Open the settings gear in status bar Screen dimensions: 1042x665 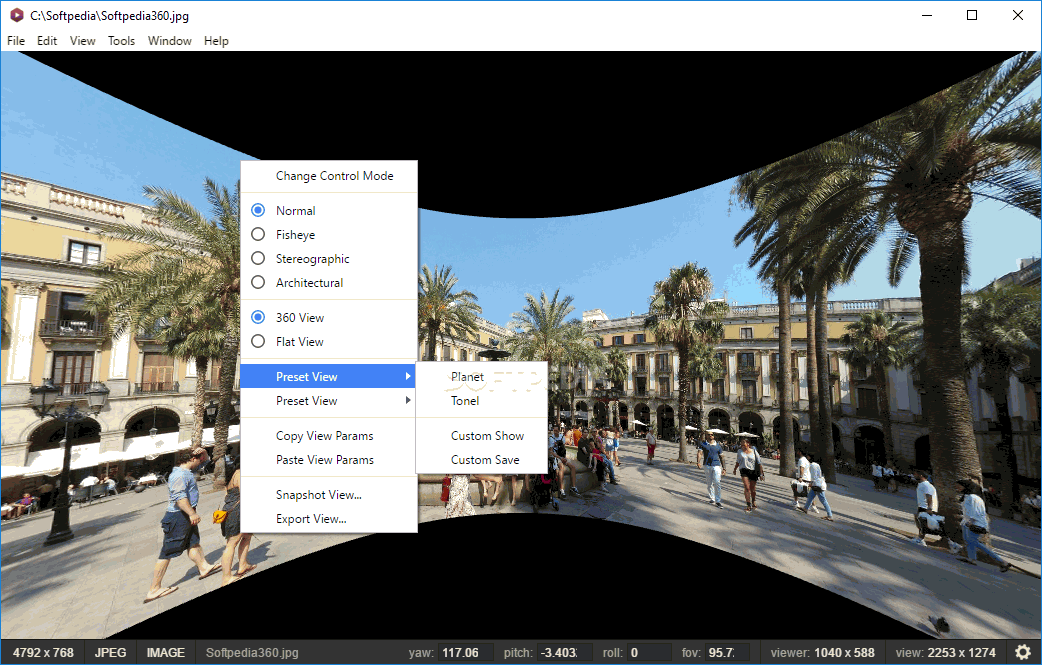point(1023,652)
